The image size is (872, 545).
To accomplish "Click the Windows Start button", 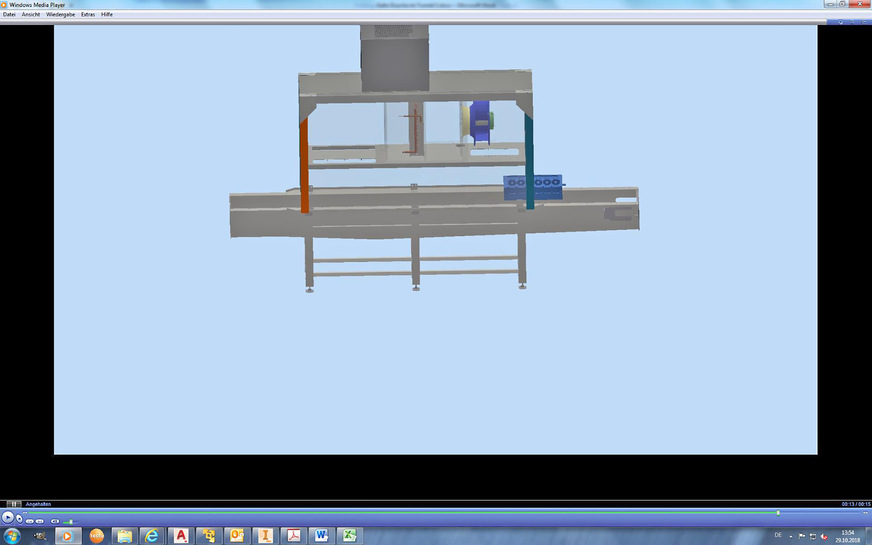I will coord(12,536).
